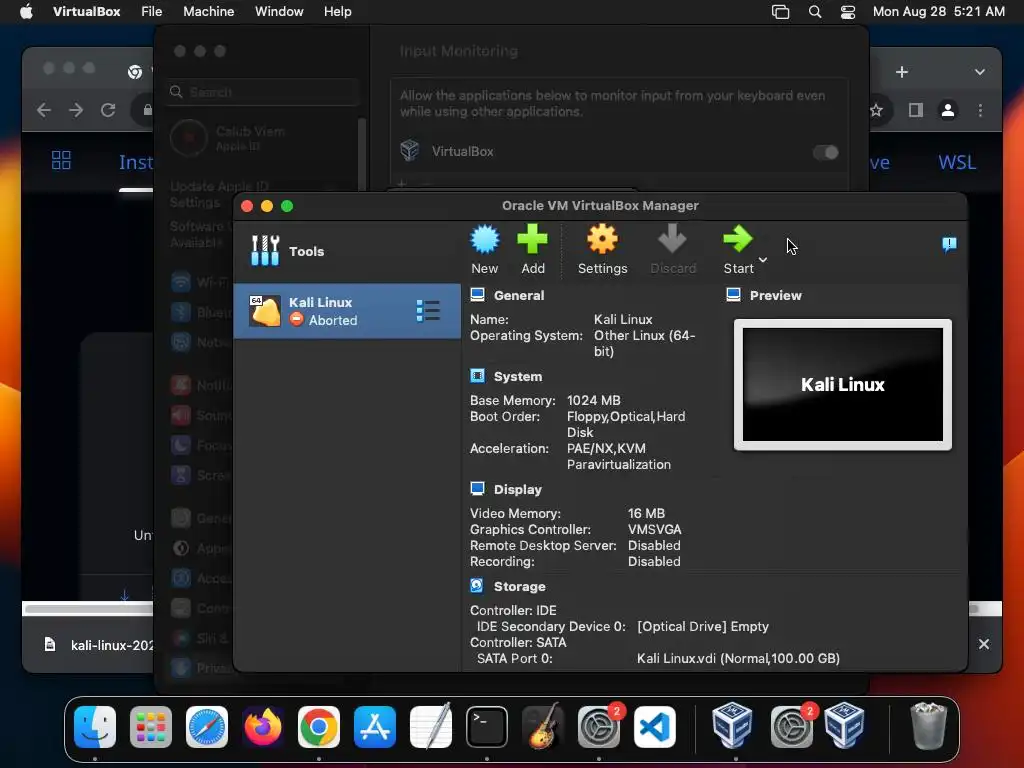Toggle VirtualBox Input Monitoring switch

pyautogui.click(x=825, y=152)
